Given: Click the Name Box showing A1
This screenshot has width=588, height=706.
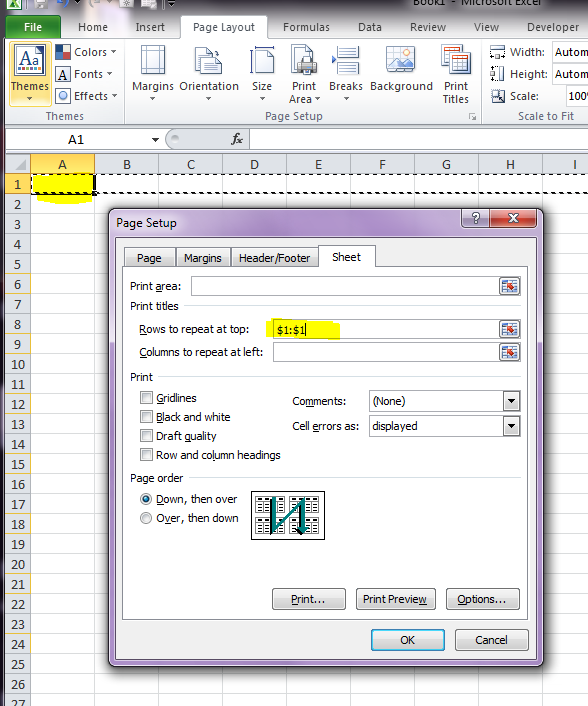Looking at the screenshot, I should (x=77, y=140).
